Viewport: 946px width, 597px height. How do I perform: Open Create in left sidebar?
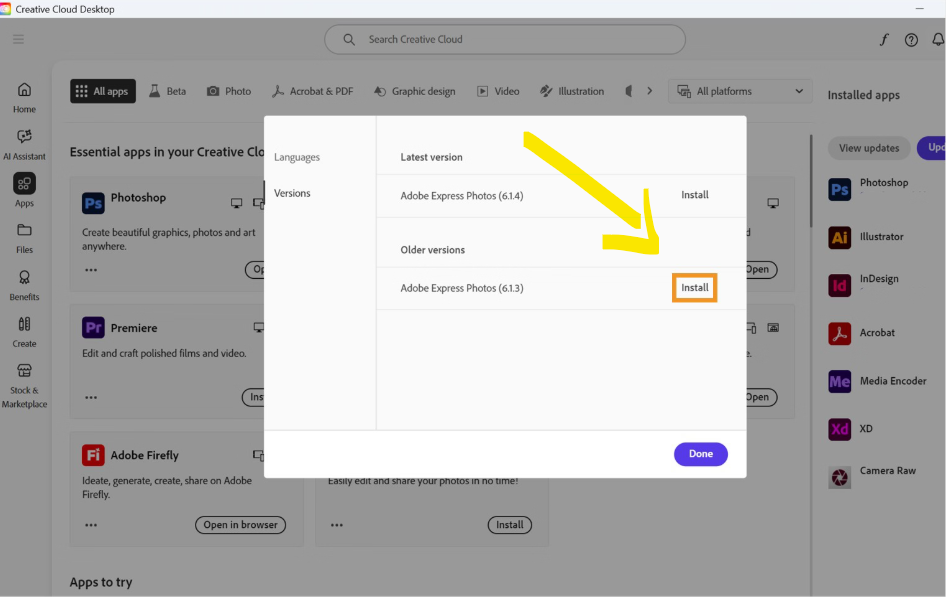(24, 332)
